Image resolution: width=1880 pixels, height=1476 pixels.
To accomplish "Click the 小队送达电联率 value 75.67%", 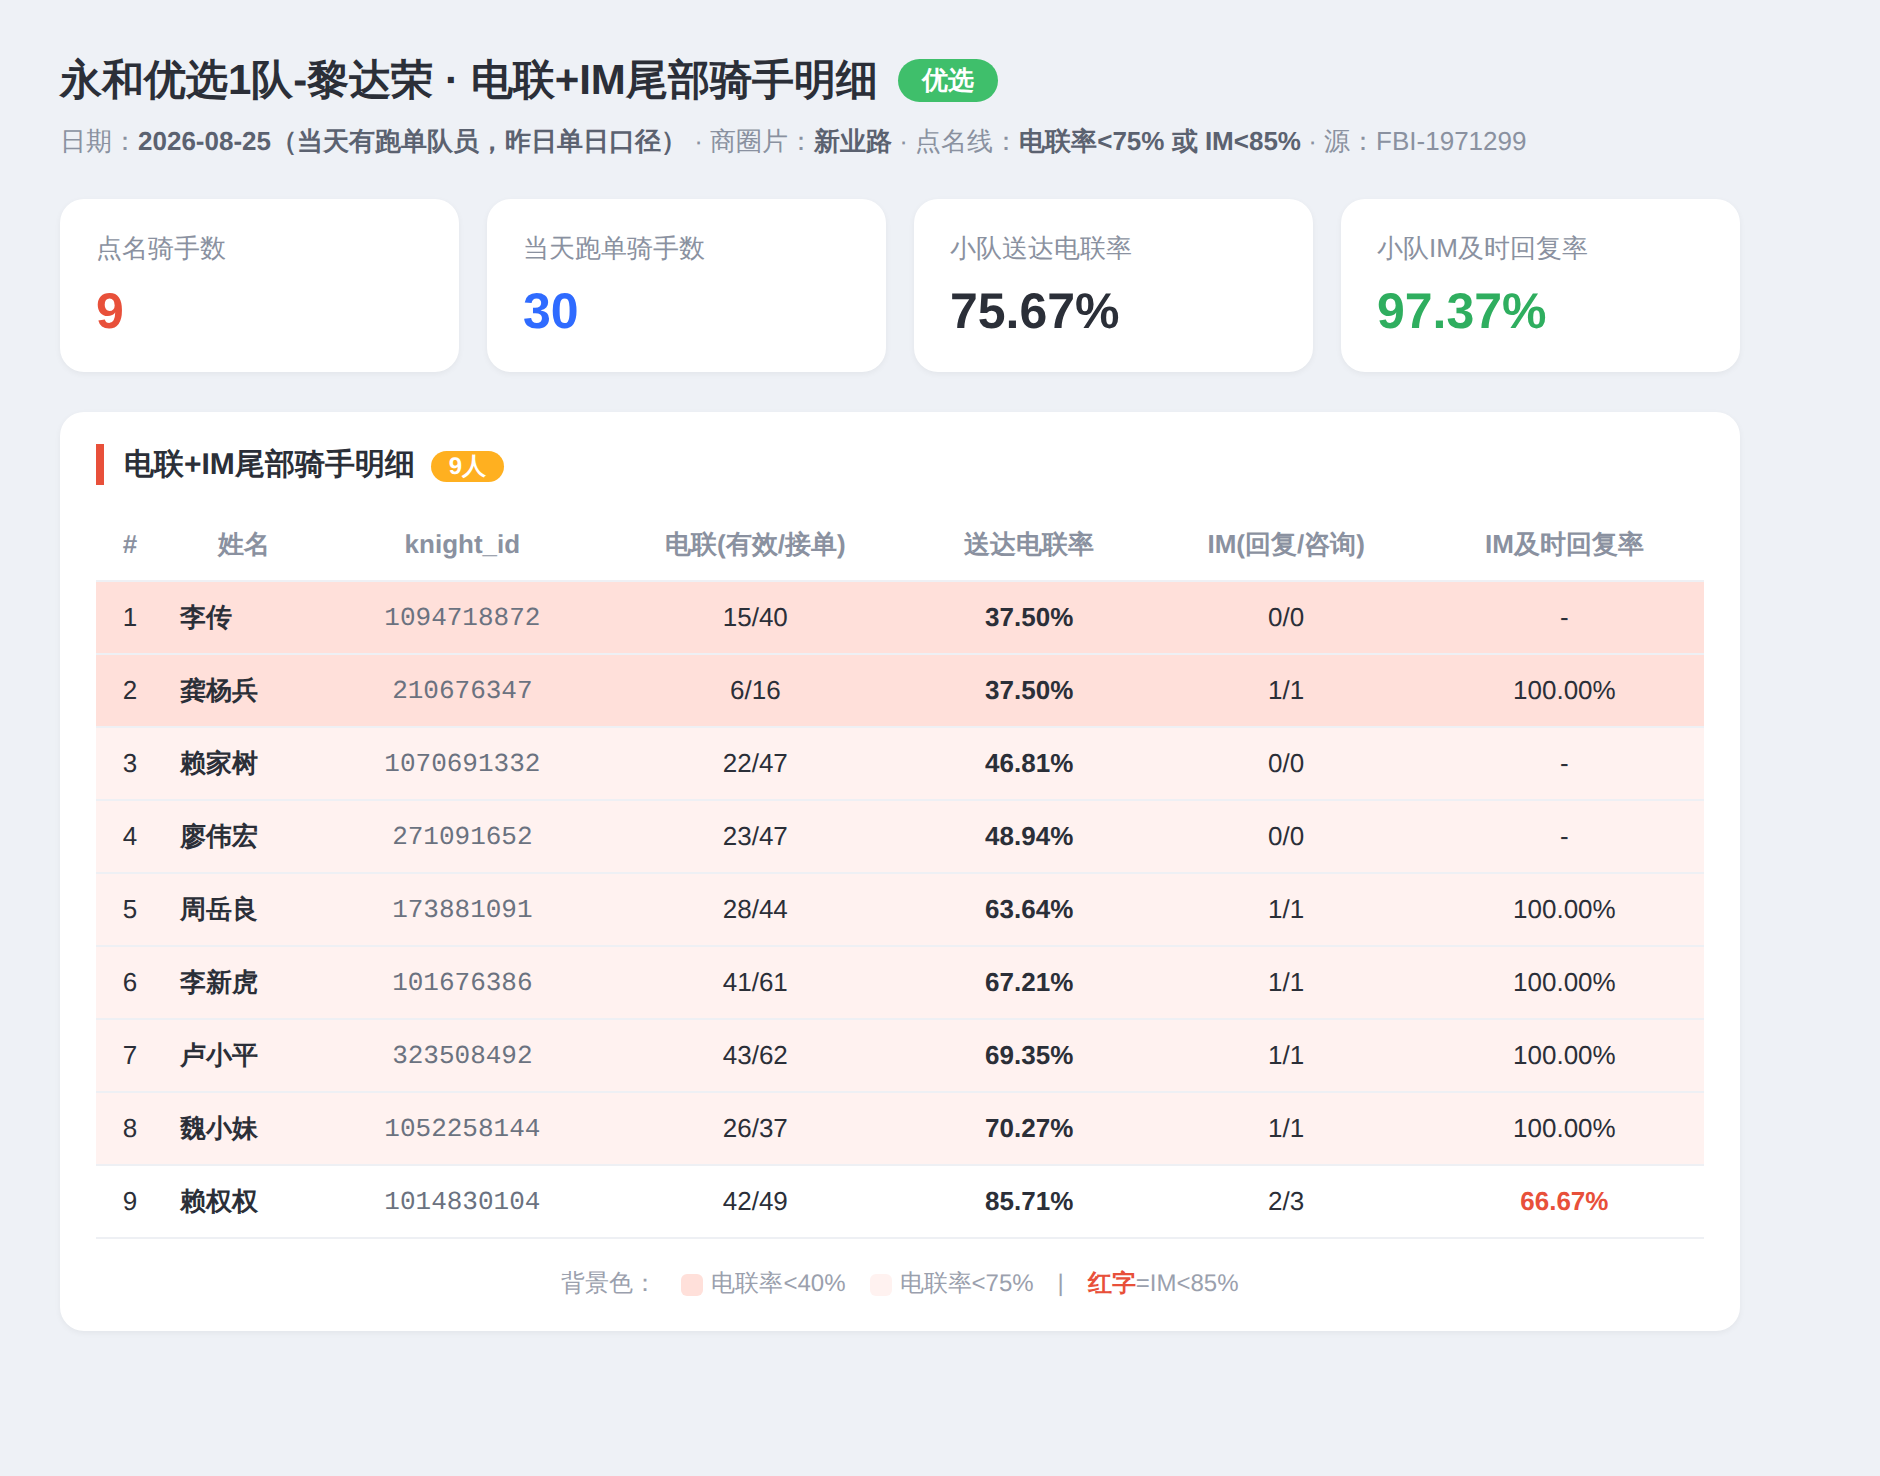I will click(x=1034, y=311).
